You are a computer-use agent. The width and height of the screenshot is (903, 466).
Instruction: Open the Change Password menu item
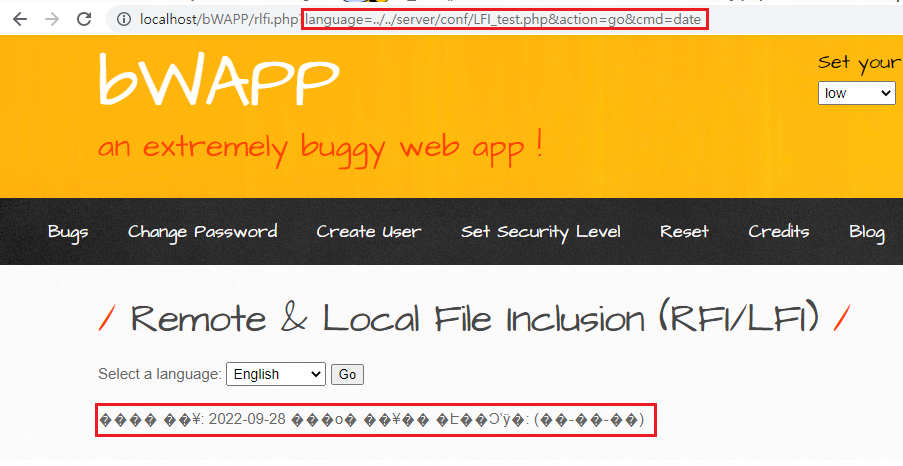(203, 232)
